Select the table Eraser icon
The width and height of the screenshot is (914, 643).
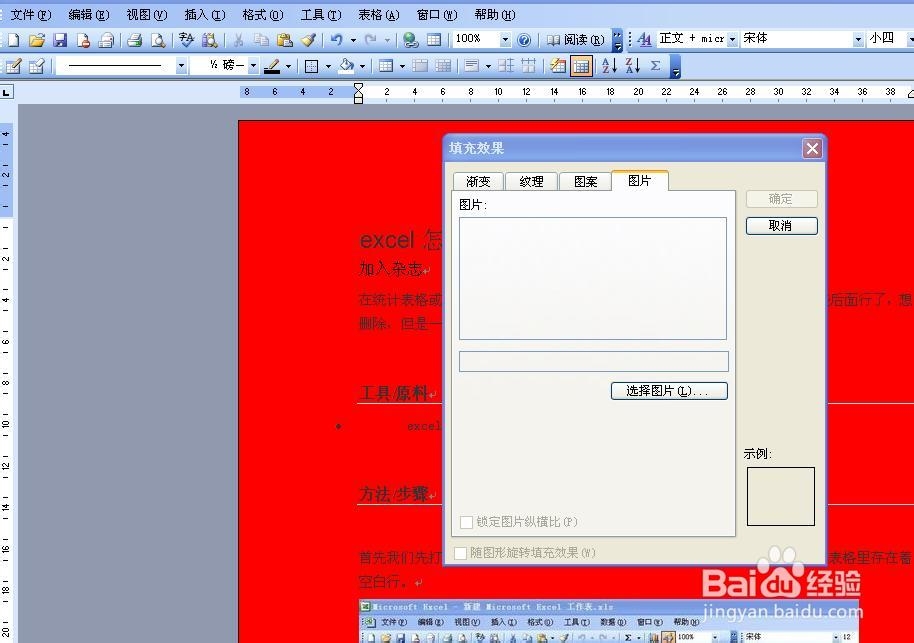point(37,66)
